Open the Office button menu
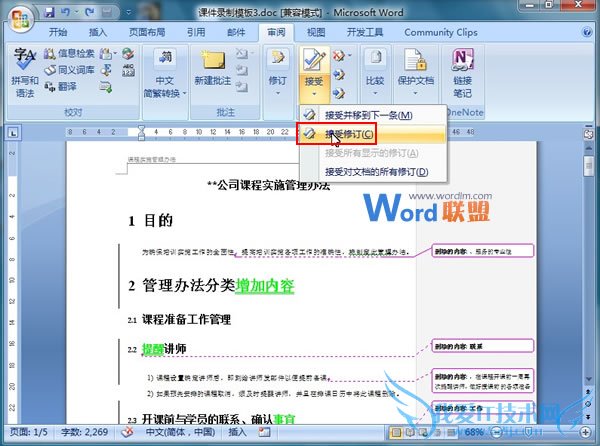The height and width of the screenshot is (446, 600). pyautogui.click(x=21, y=18)
